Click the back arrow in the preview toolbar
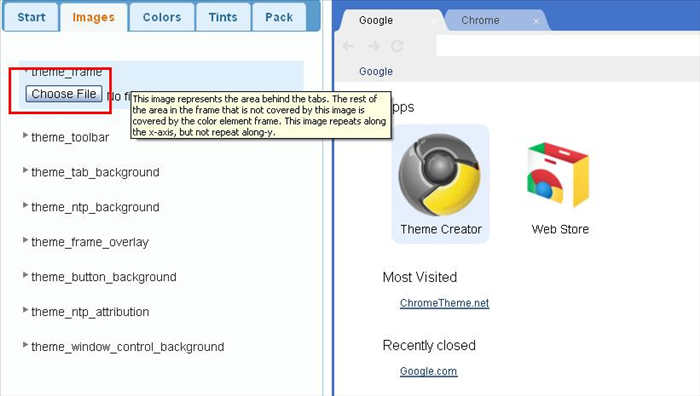 pyautogui.click(x=349, y=46)
